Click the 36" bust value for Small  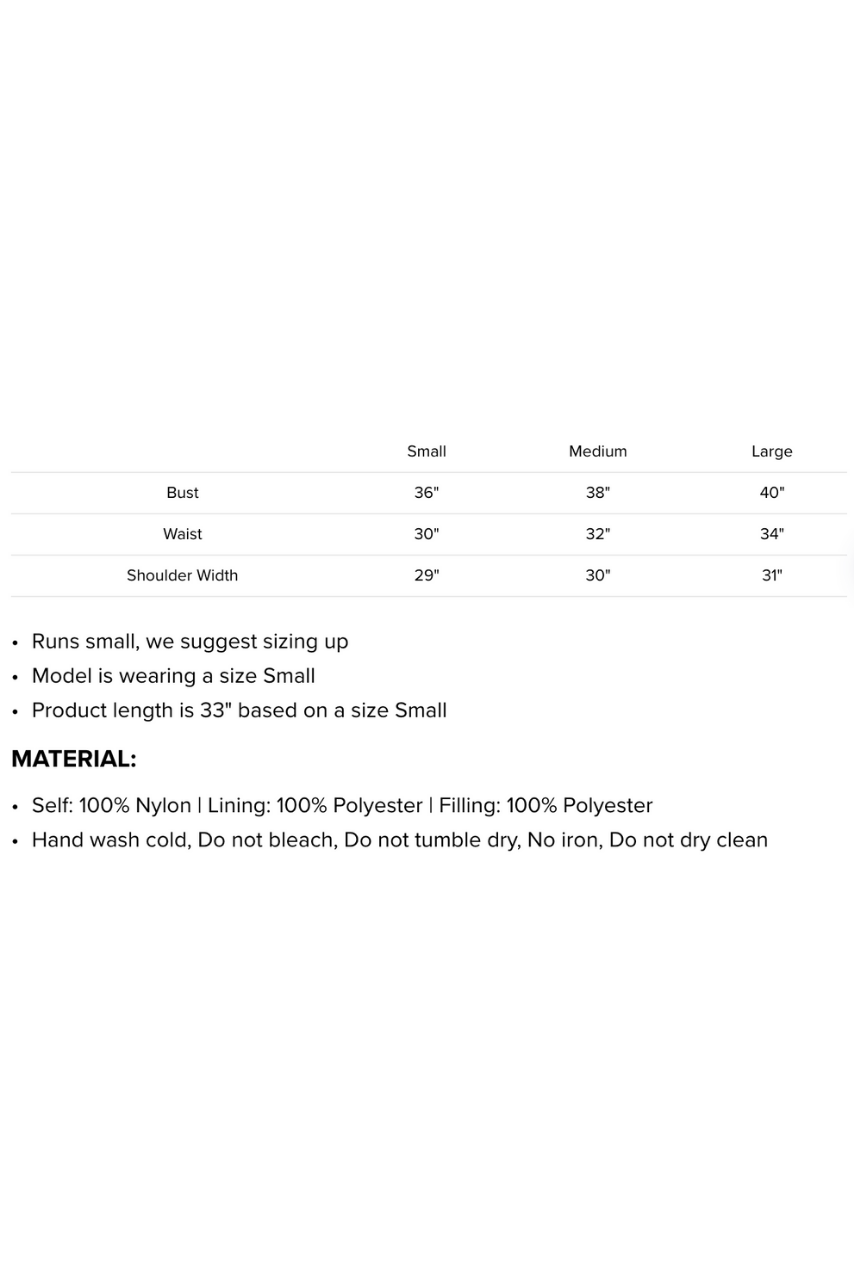point(426,492)
